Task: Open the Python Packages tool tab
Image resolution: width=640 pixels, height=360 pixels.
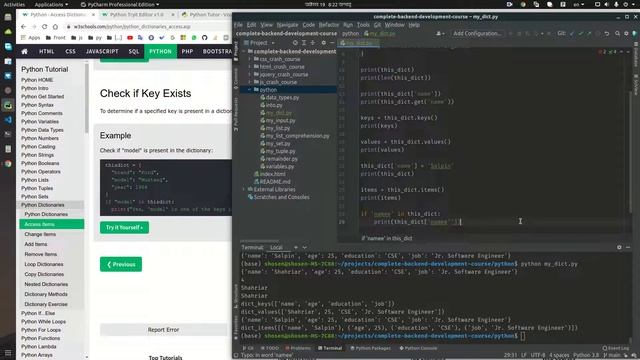Action: [371, 348]
